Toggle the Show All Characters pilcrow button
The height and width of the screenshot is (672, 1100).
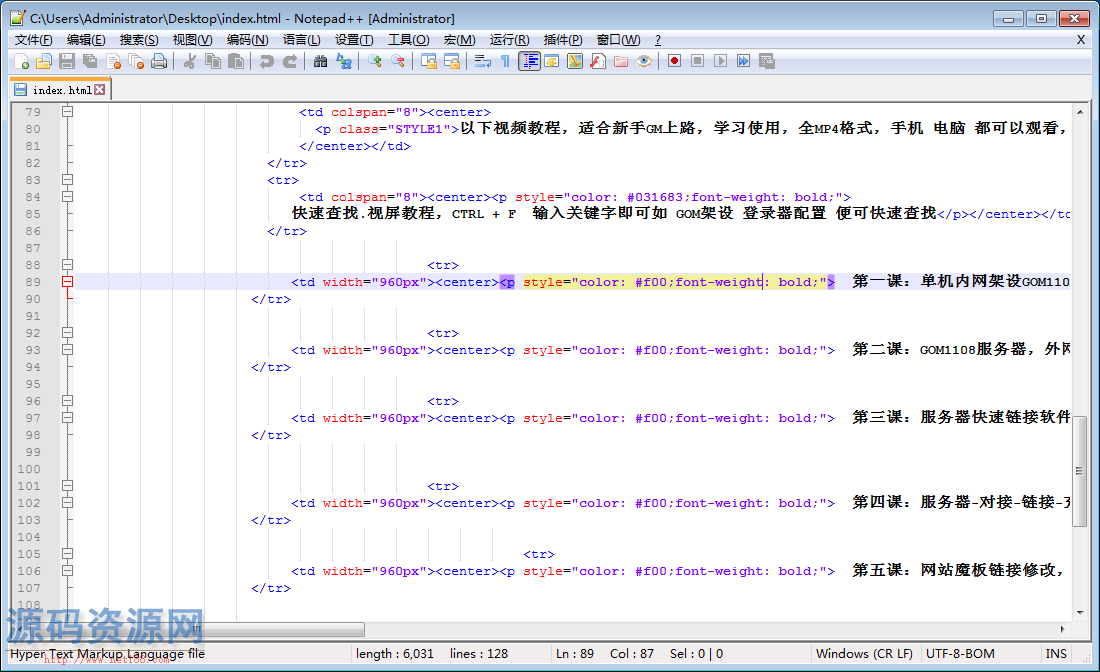pos(505,61)
